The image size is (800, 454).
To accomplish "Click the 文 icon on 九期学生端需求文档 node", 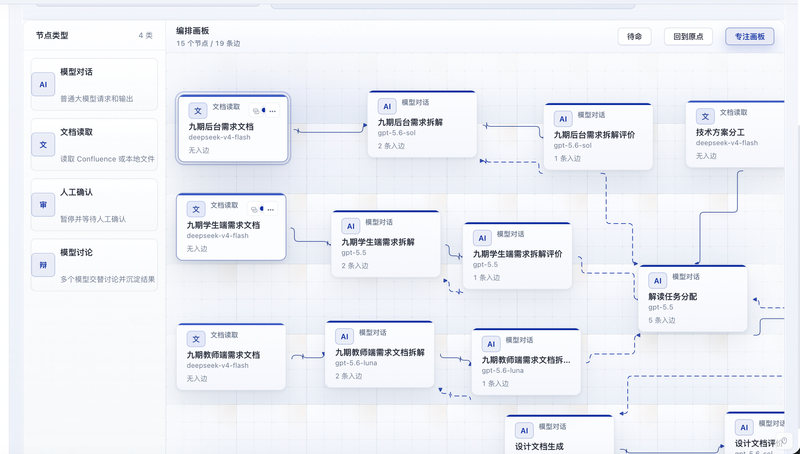I will (x=196, y=209).
